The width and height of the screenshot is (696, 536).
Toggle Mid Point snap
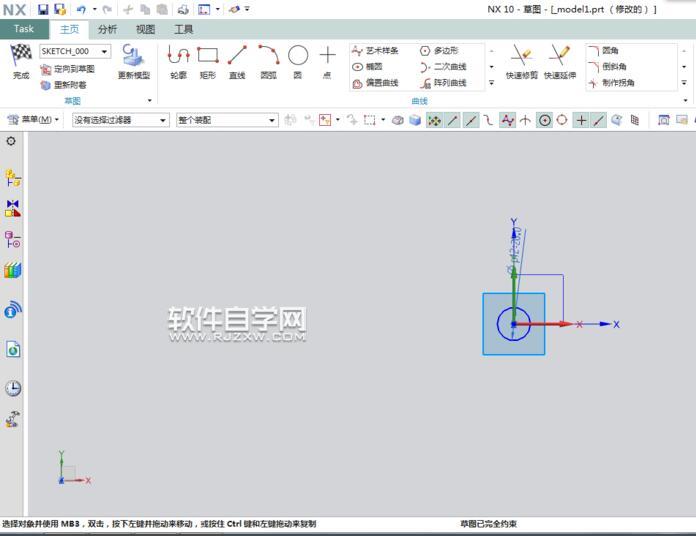(471, 120)
